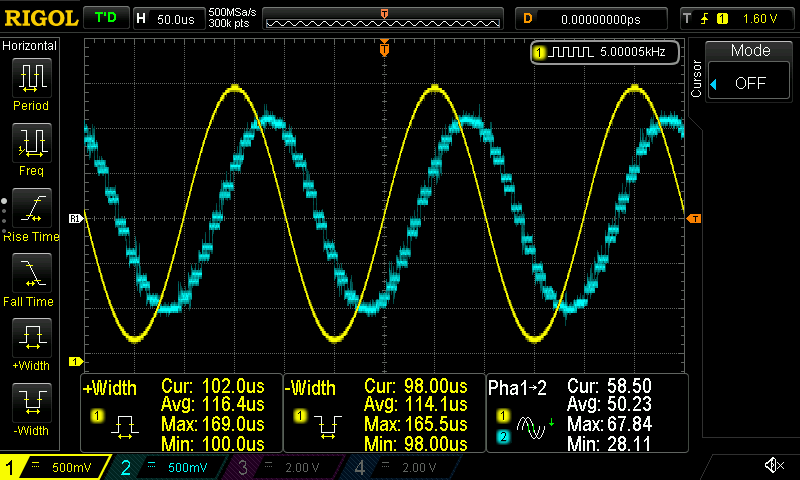Click the 1.60 V trigger level readout
Screen dimensions: 800x480
click(x=762, y=18)
